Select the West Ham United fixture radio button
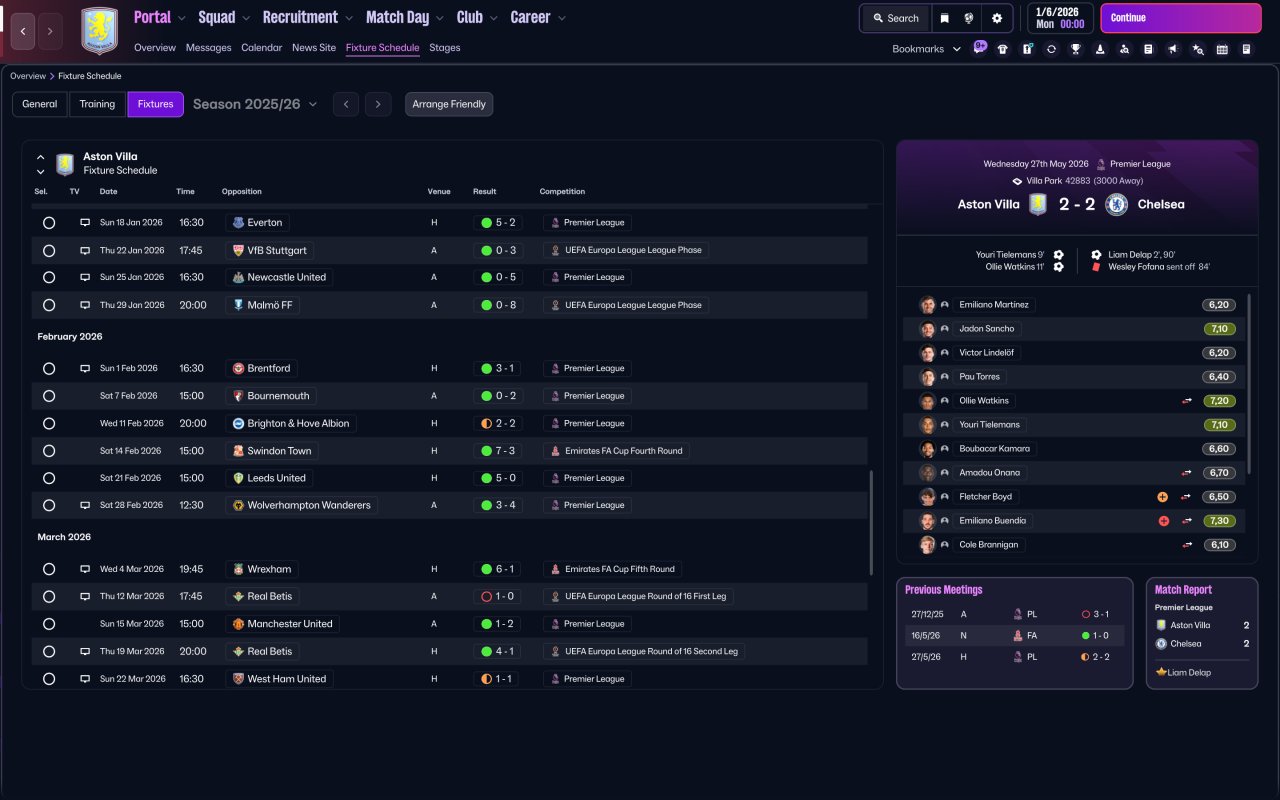Screen dimensions: 1280x800 [49, 679]
